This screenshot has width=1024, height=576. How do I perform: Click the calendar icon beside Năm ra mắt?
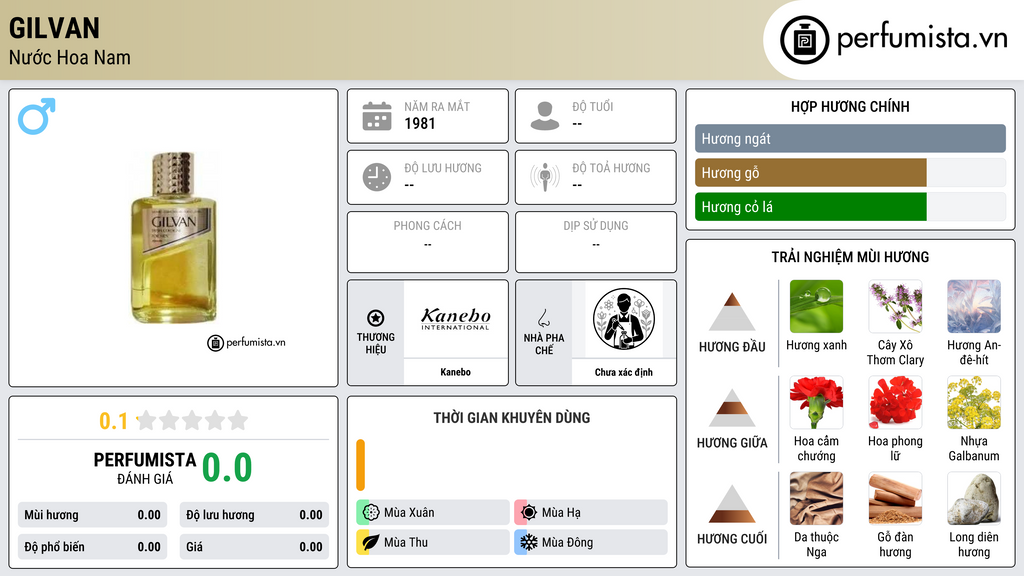(377, 116)
